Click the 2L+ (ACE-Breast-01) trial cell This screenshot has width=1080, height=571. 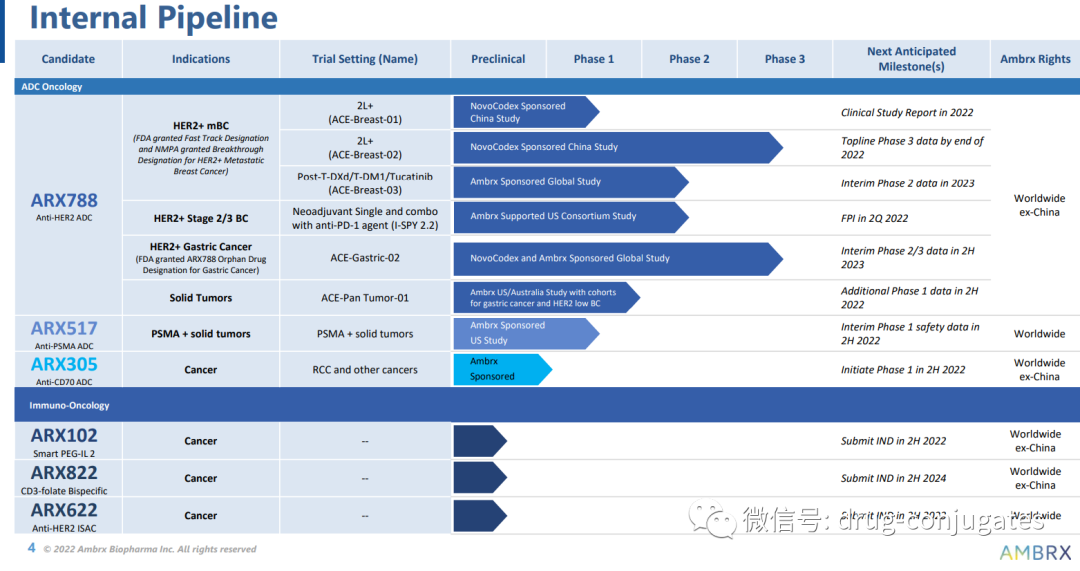[365, 112]
